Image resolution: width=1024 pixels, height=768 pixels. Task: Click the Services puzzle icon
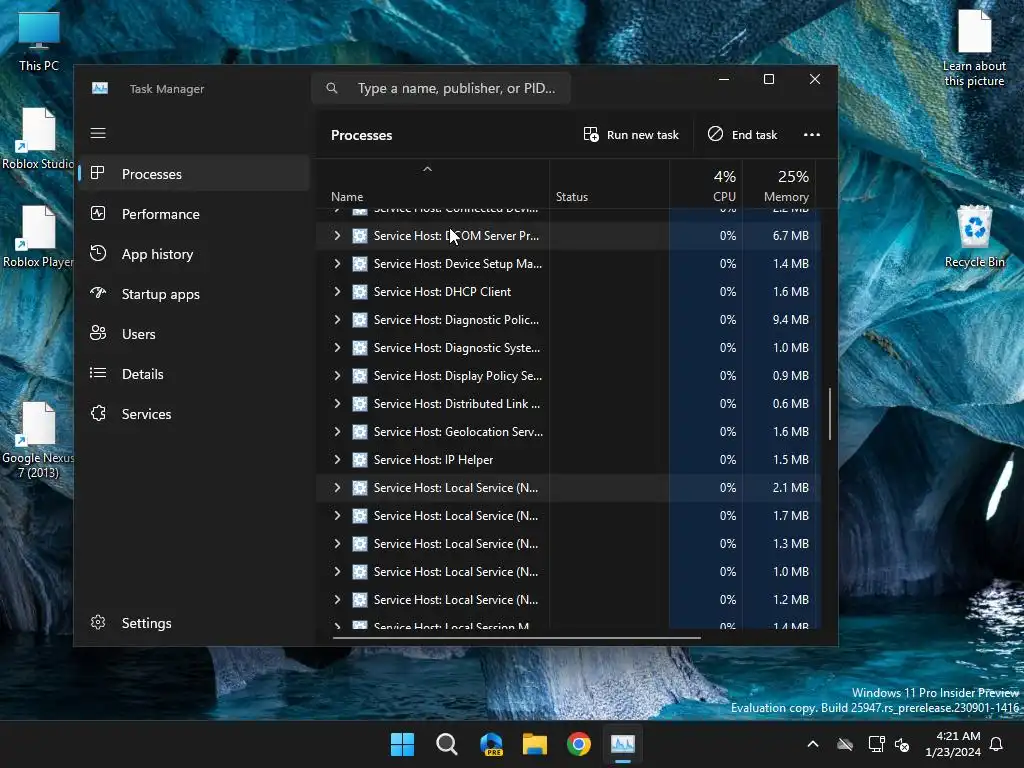tap(98, 413)
